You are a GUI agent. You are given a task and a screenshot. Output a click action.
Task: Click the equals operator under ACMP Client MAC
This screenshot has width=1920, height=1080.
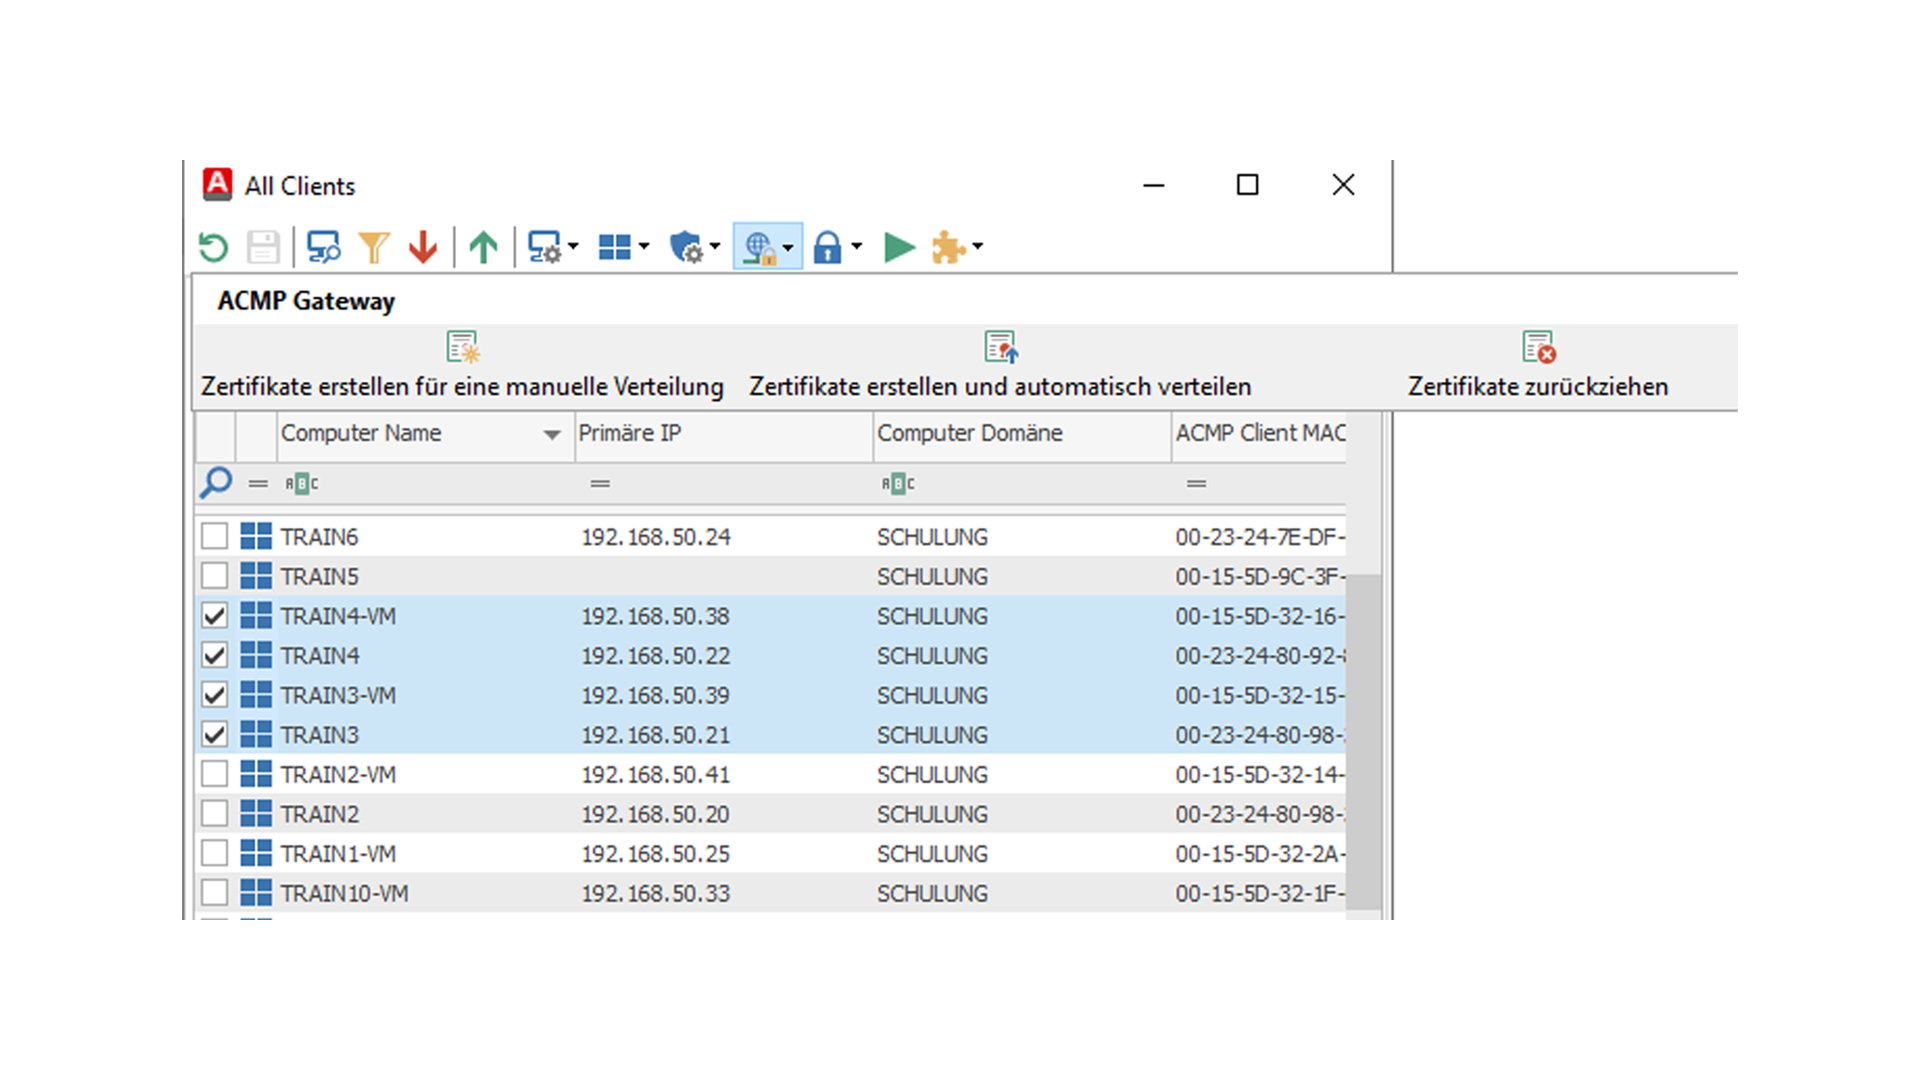pos(1196,484)
